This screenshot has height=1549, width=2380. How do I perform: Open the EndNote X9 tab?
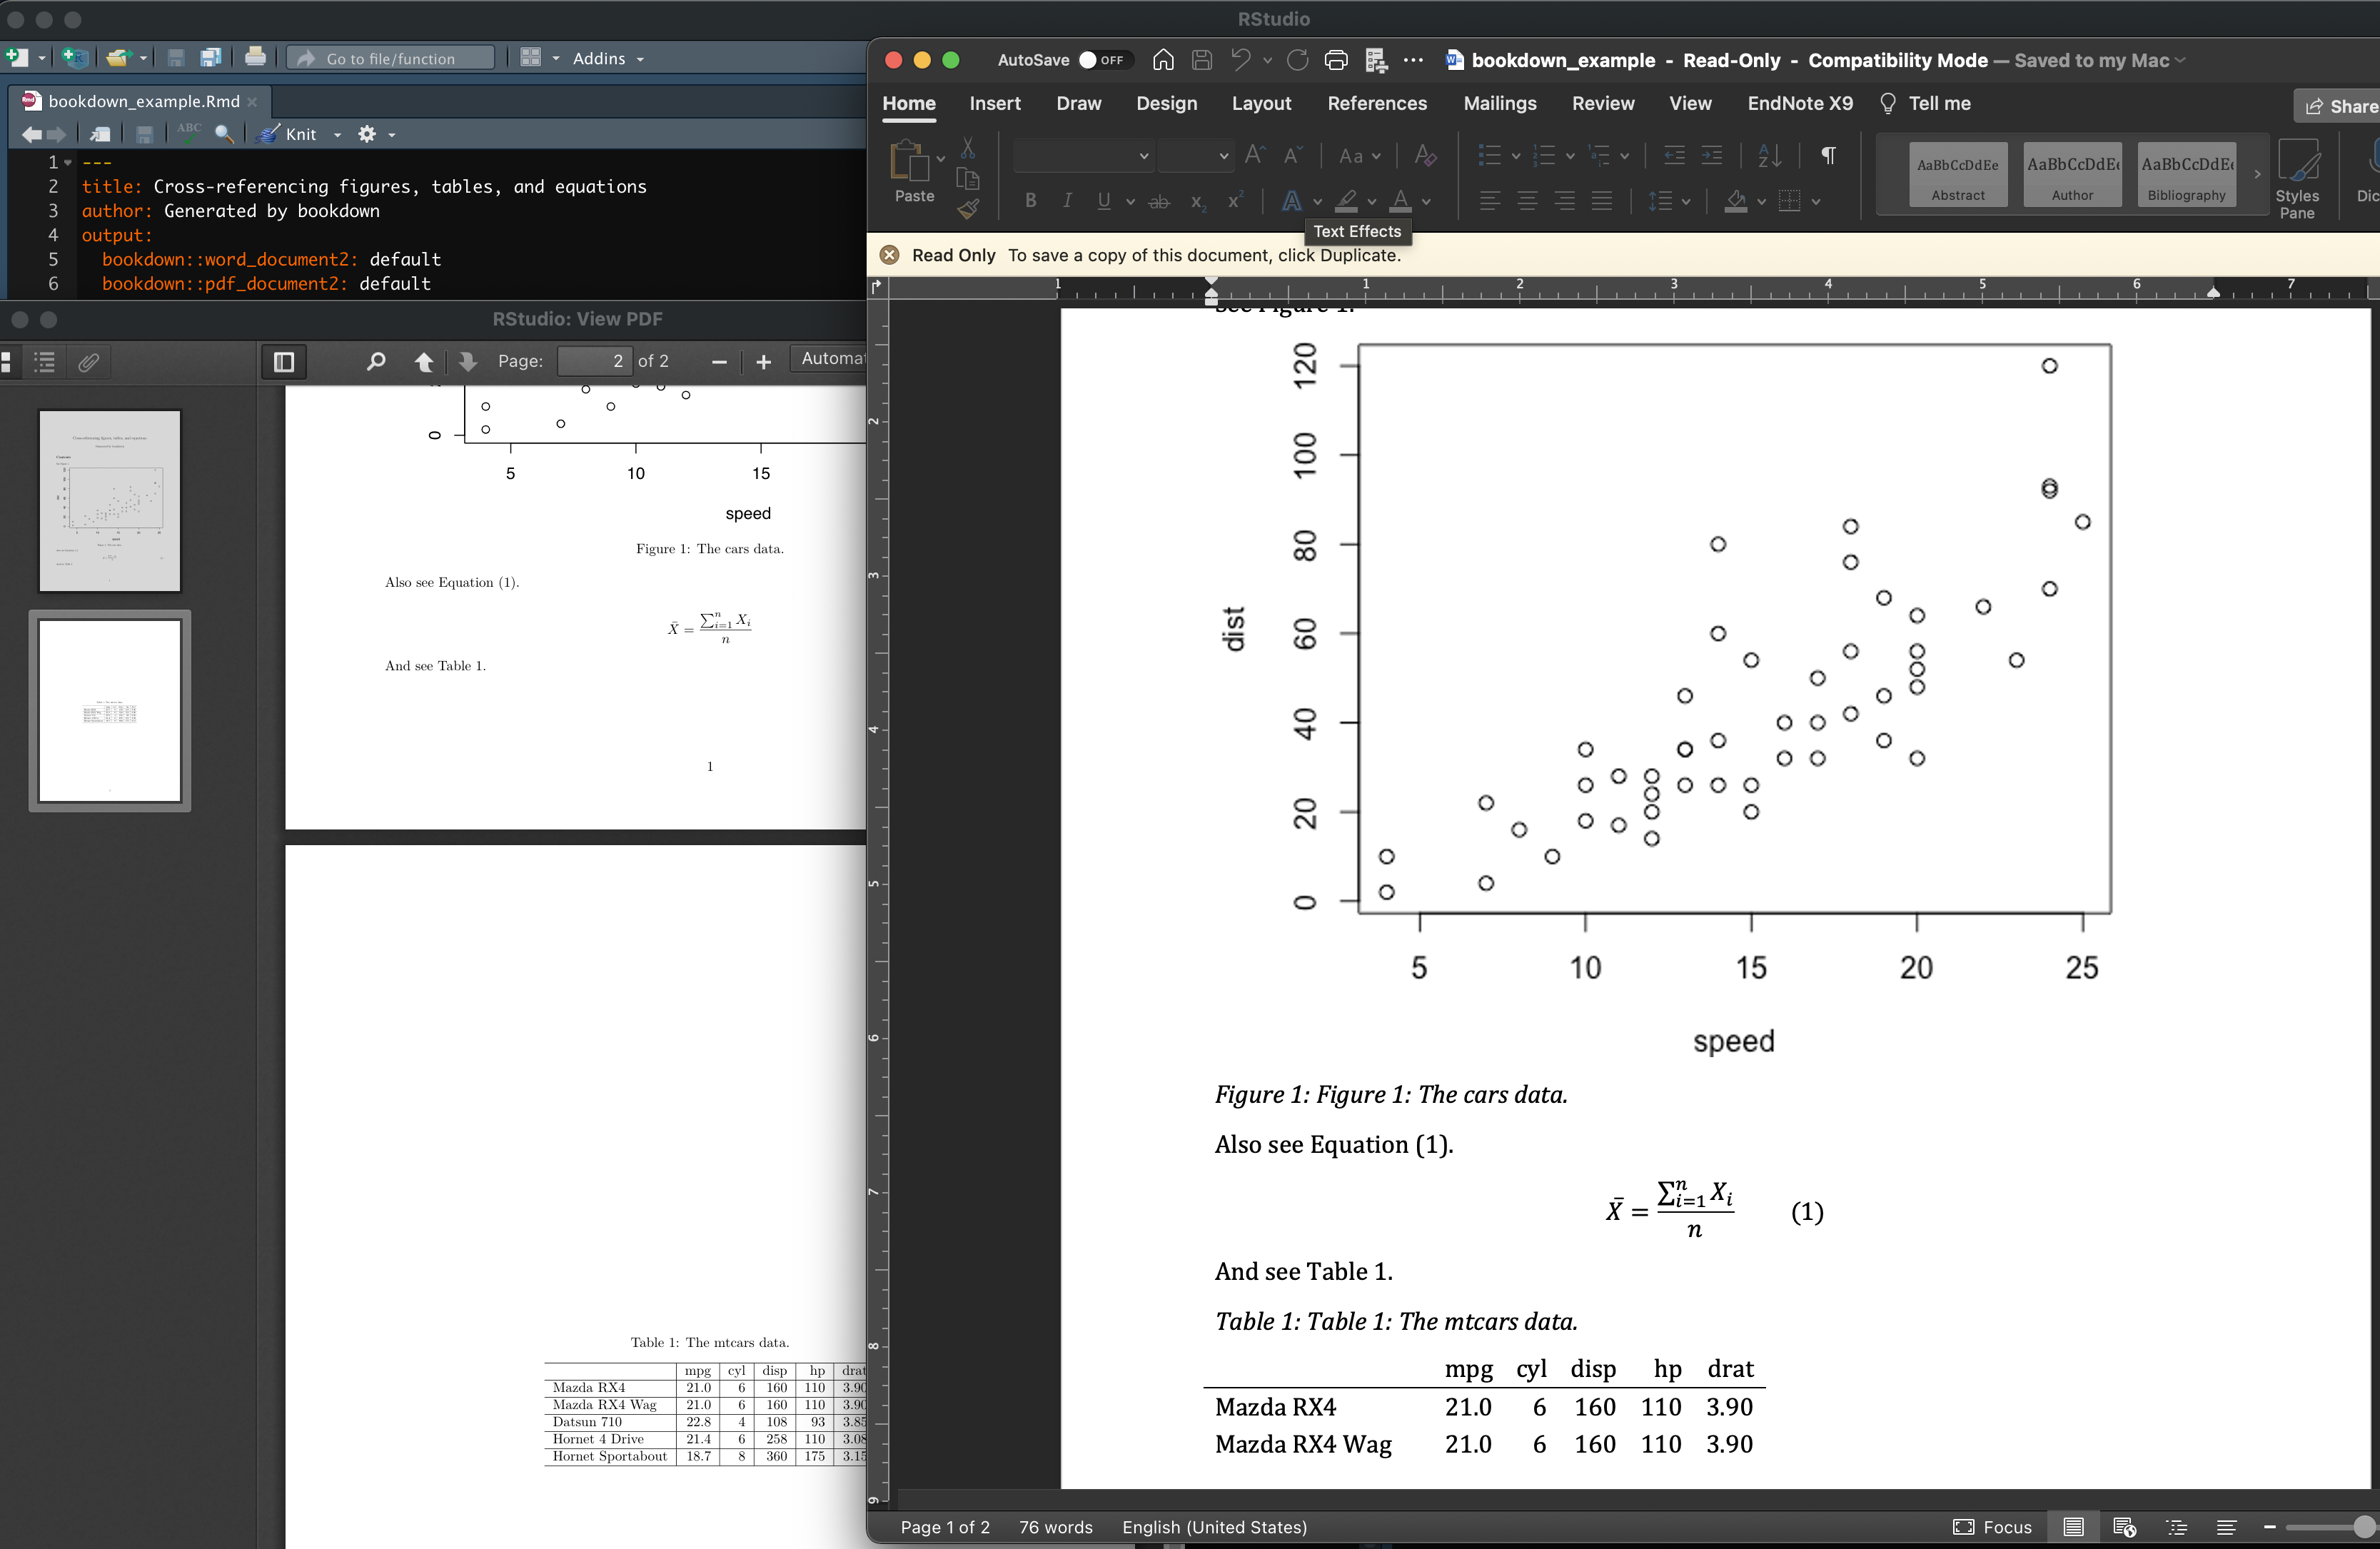pyautogui.click(x=1799, y=103)
